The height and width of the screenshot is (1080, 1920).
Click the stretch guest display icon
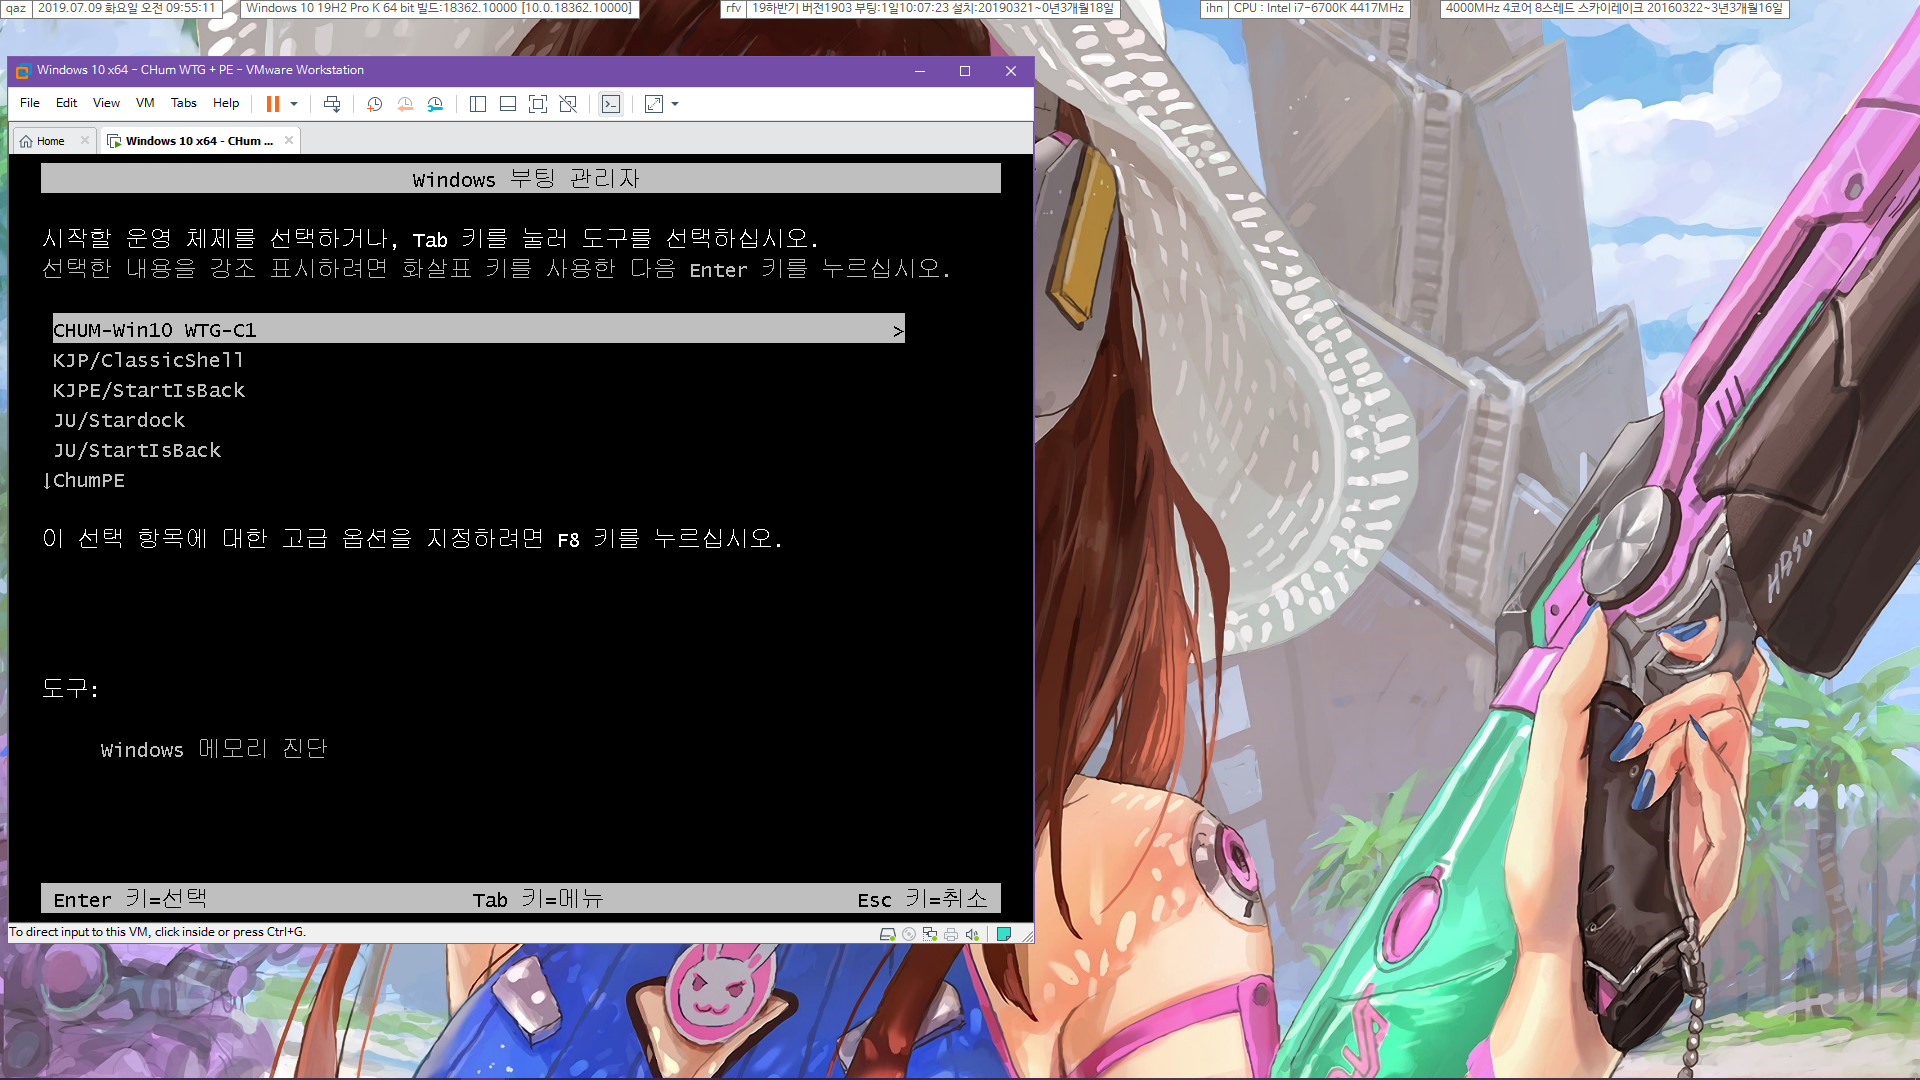click(x=654, y=104)
